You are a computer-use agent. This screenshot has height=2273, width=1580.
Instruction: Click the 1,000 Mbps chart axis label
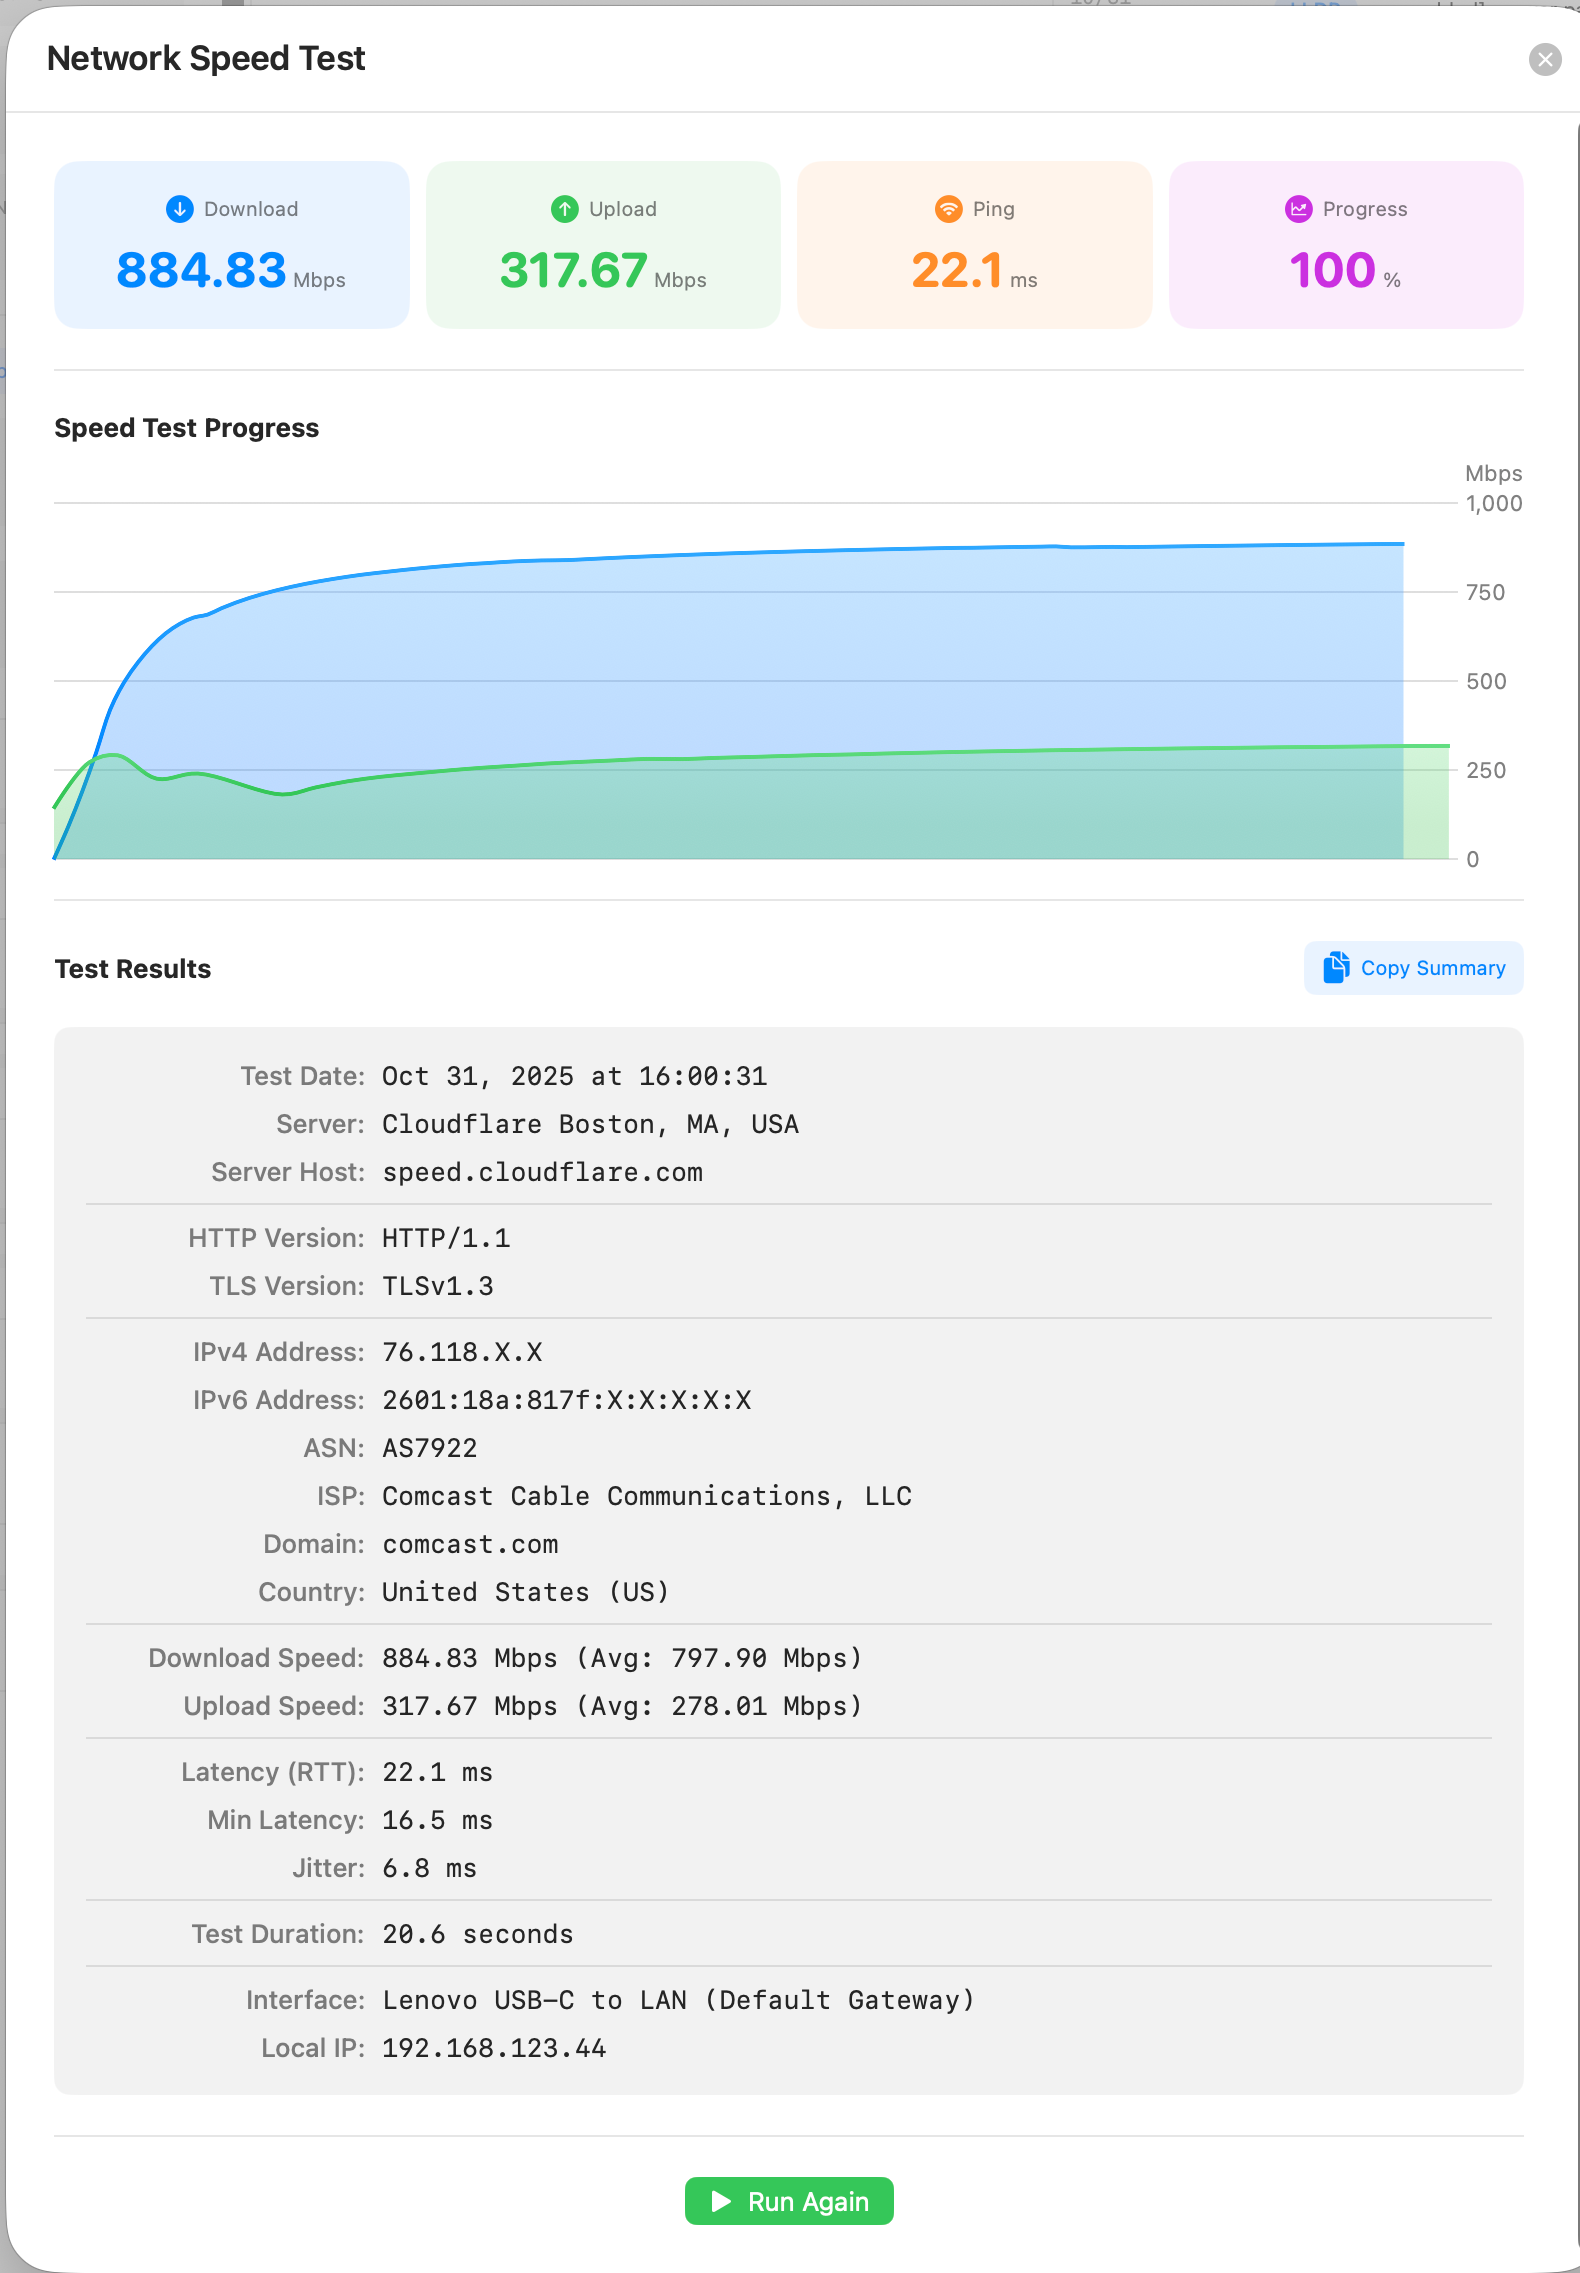(1493, 504)
